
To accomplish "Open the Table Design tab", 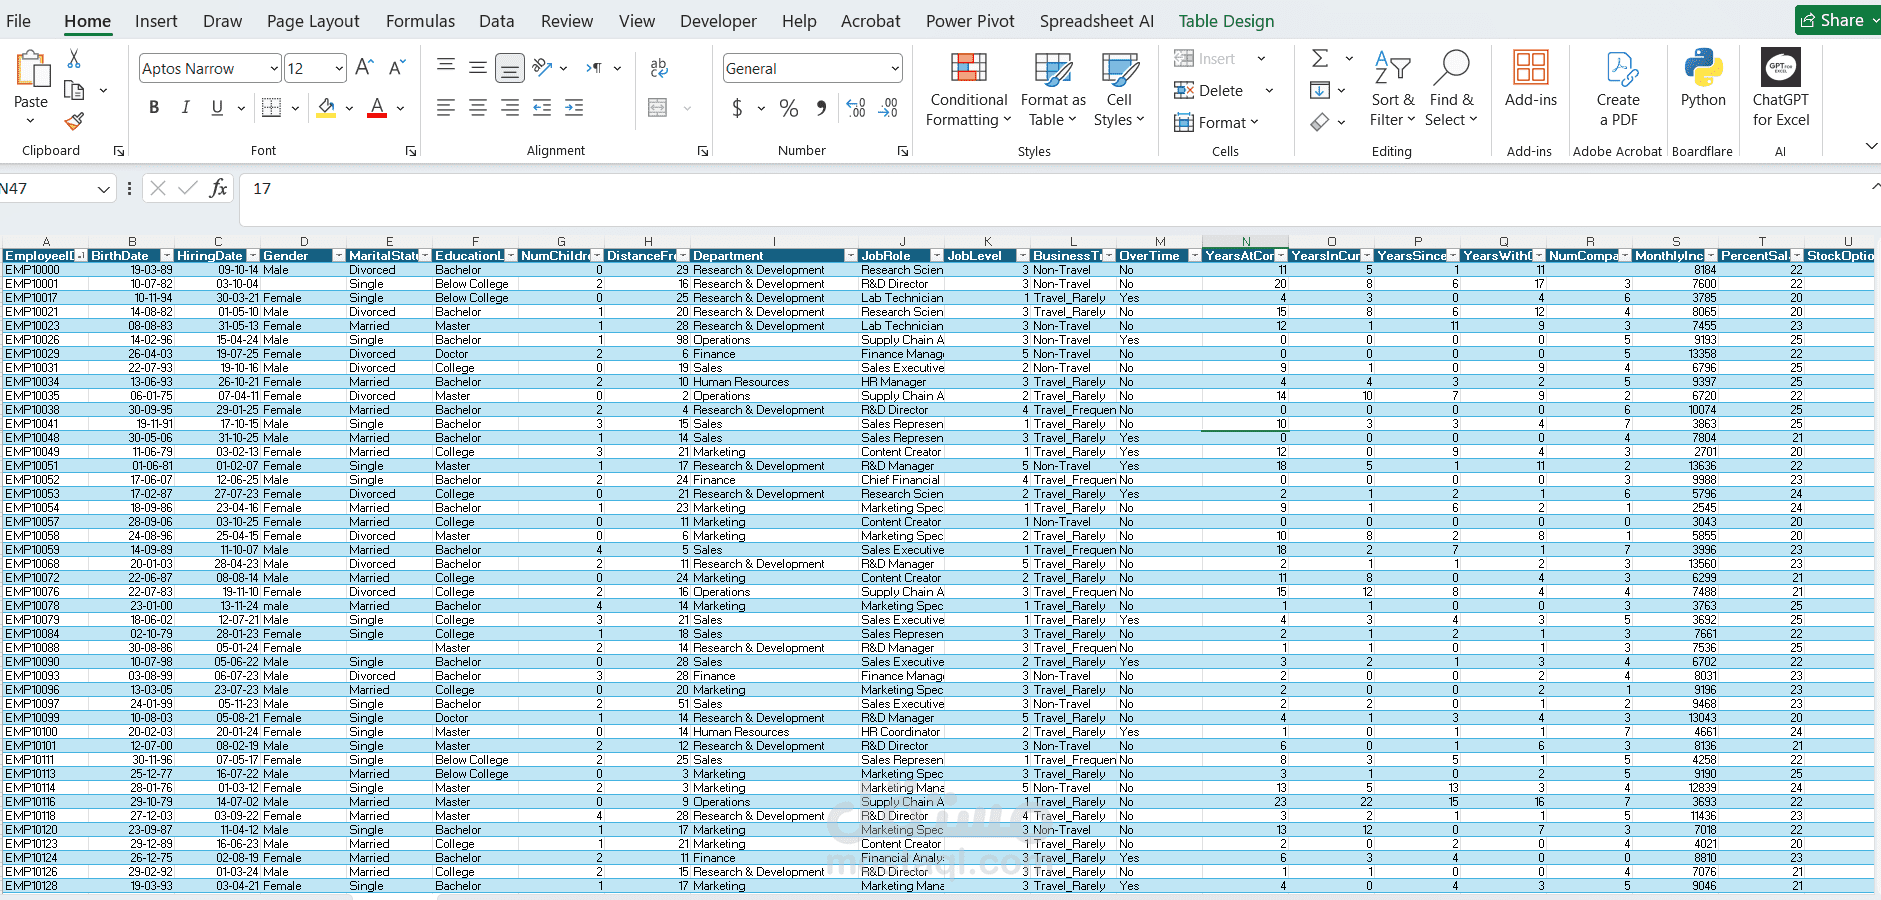I will pyautogui.click(x=1226, y=21).
